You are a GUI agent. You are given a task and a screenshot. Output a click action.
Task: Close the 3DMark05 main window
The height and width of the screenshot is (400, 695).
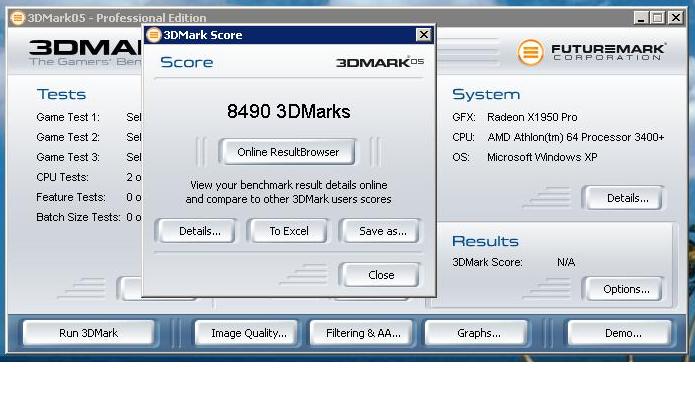tap(675, 18)
